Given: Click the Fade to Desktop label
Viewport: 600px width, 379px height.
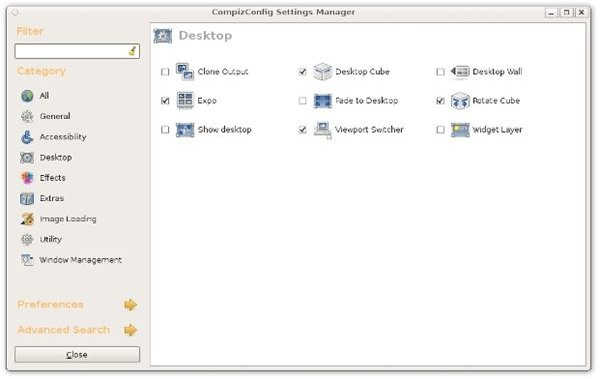Looking at the screenshot, I should point(367,101).
